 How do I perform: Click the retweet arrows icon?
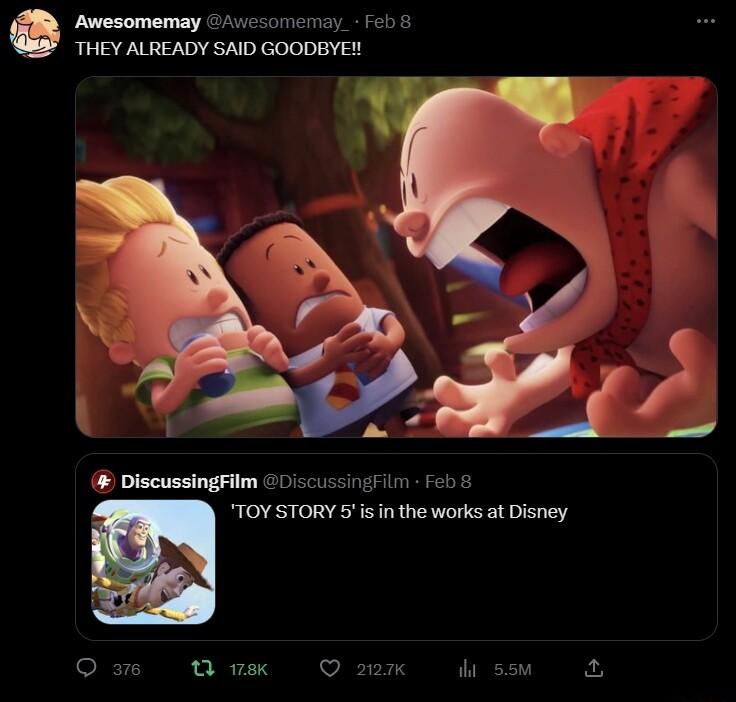point(204,668)
